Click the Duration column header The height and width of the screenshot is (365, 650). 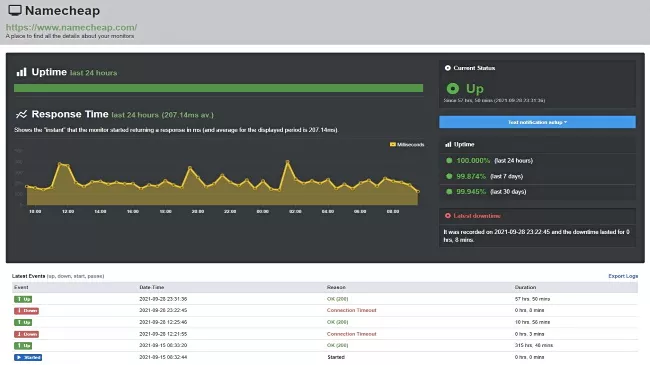[x=525, y=287]
